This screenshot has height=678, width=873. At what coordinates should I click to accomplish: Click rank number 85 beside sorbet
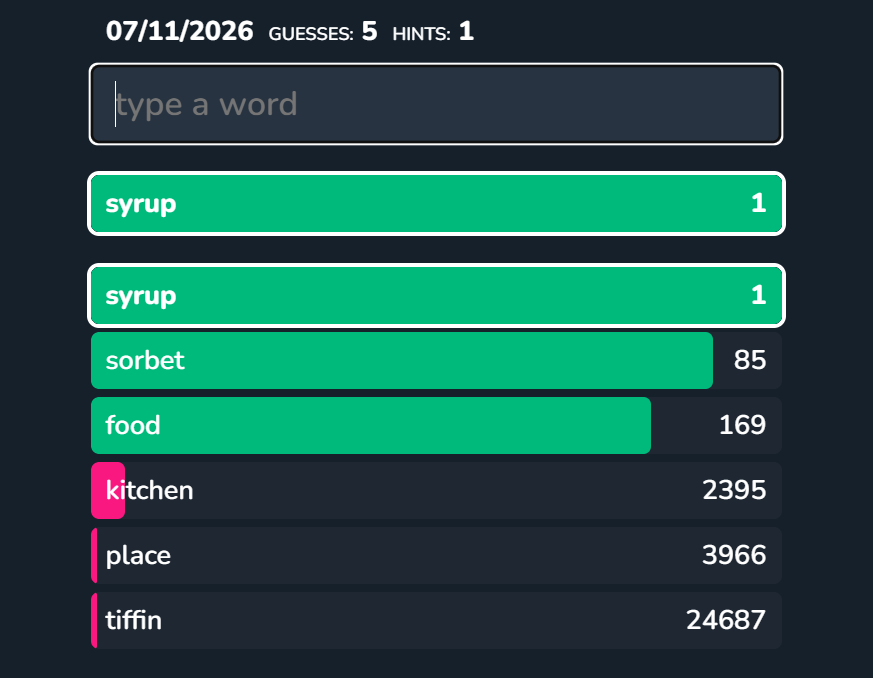click(x=749, y=360)
